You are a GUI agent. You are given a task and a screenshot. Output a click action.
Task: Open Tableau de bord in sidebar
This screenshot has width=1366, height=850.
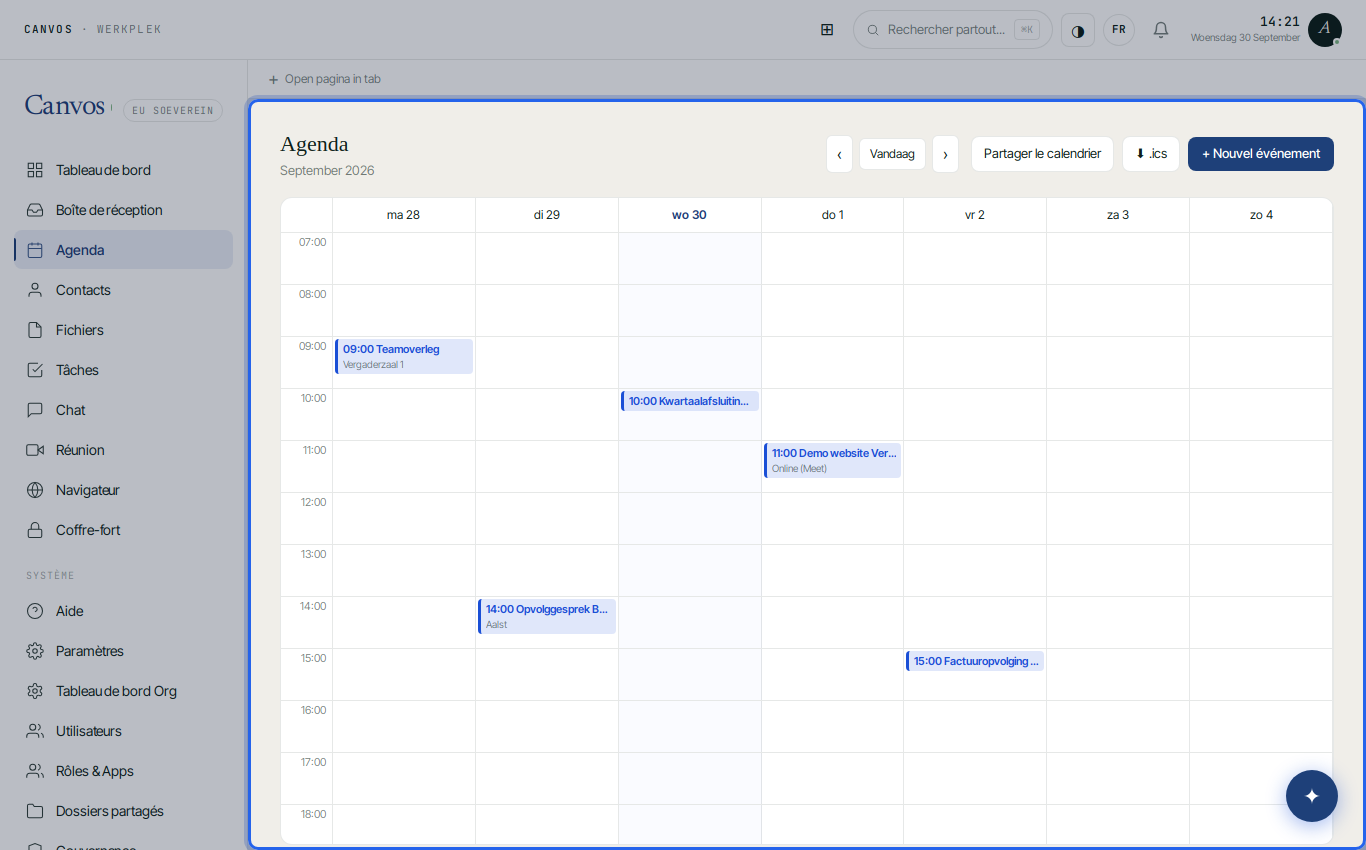pos(123,170)
